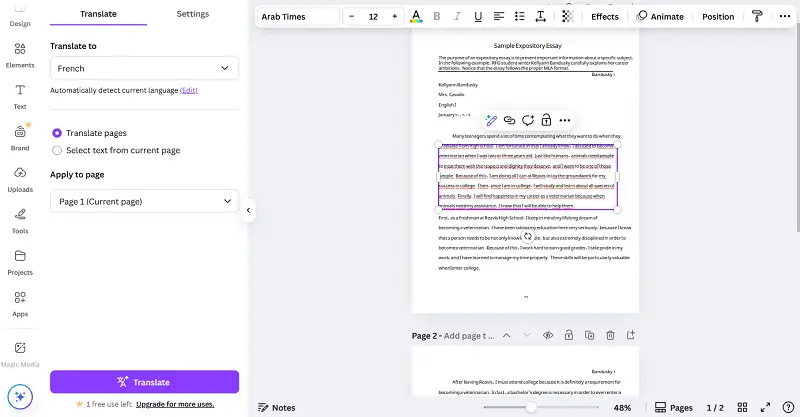The height and width of the screenshot is (417, 800).
Task: Move Page 2 down with chevron
Action: [x=527, y=335]
